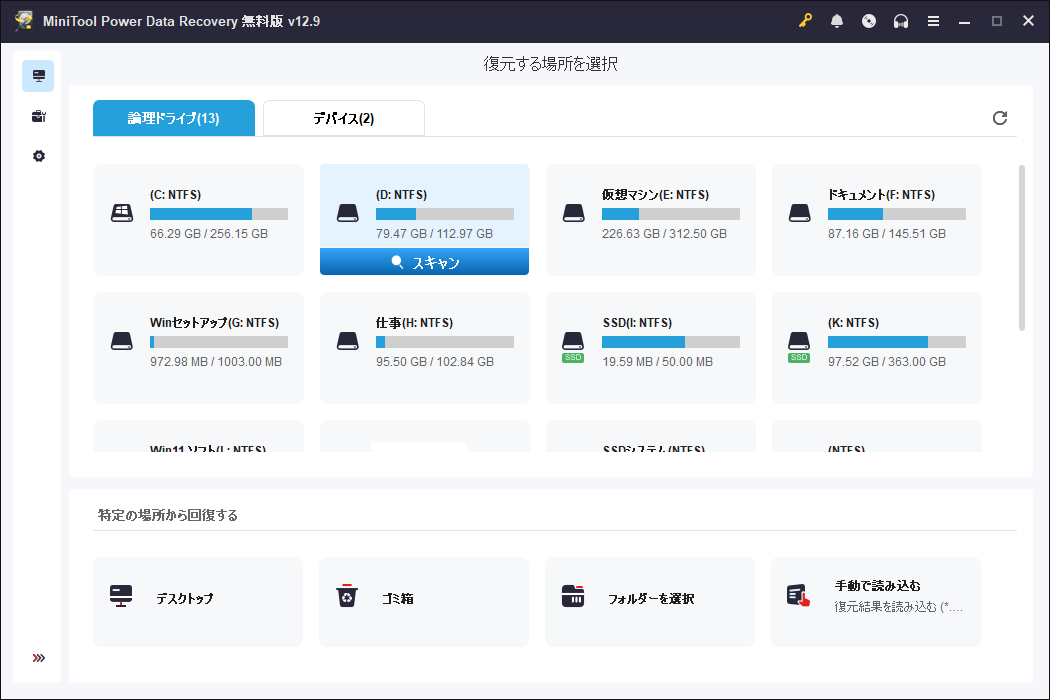The width and height of the screenshot is (1050, 700).
Task: Click the スキャン button on drive D
Action: click(425, 262)
